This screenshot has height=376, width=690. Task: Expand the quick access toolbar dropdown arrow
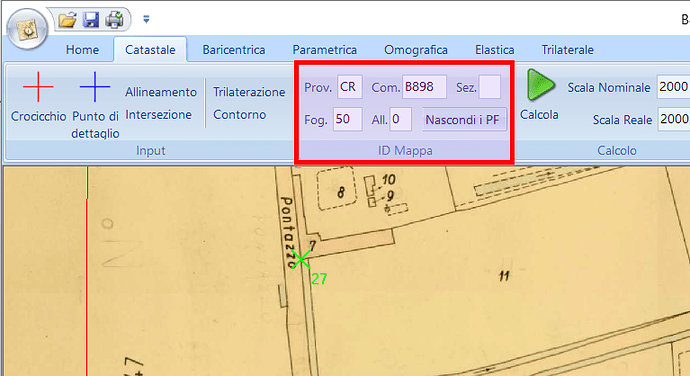[146, 19]
